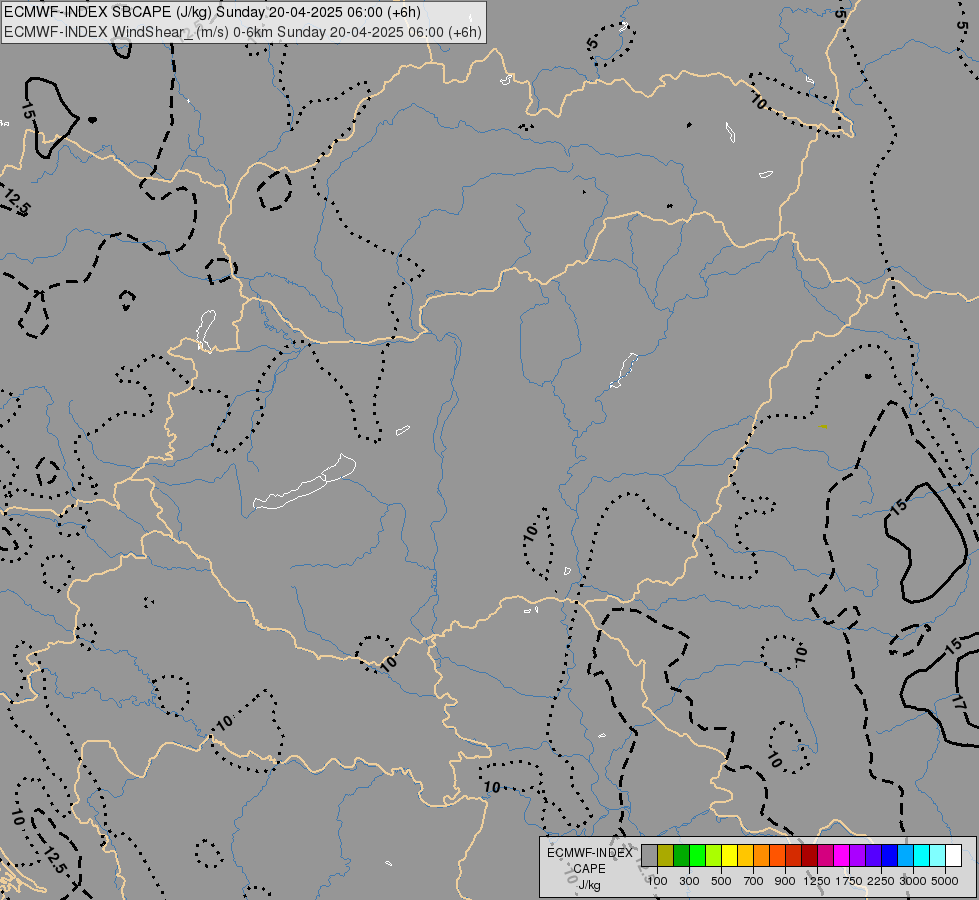This screenshot has width=979, height=900.
Task: Click the legend label 700
Action: click(754, 881)
